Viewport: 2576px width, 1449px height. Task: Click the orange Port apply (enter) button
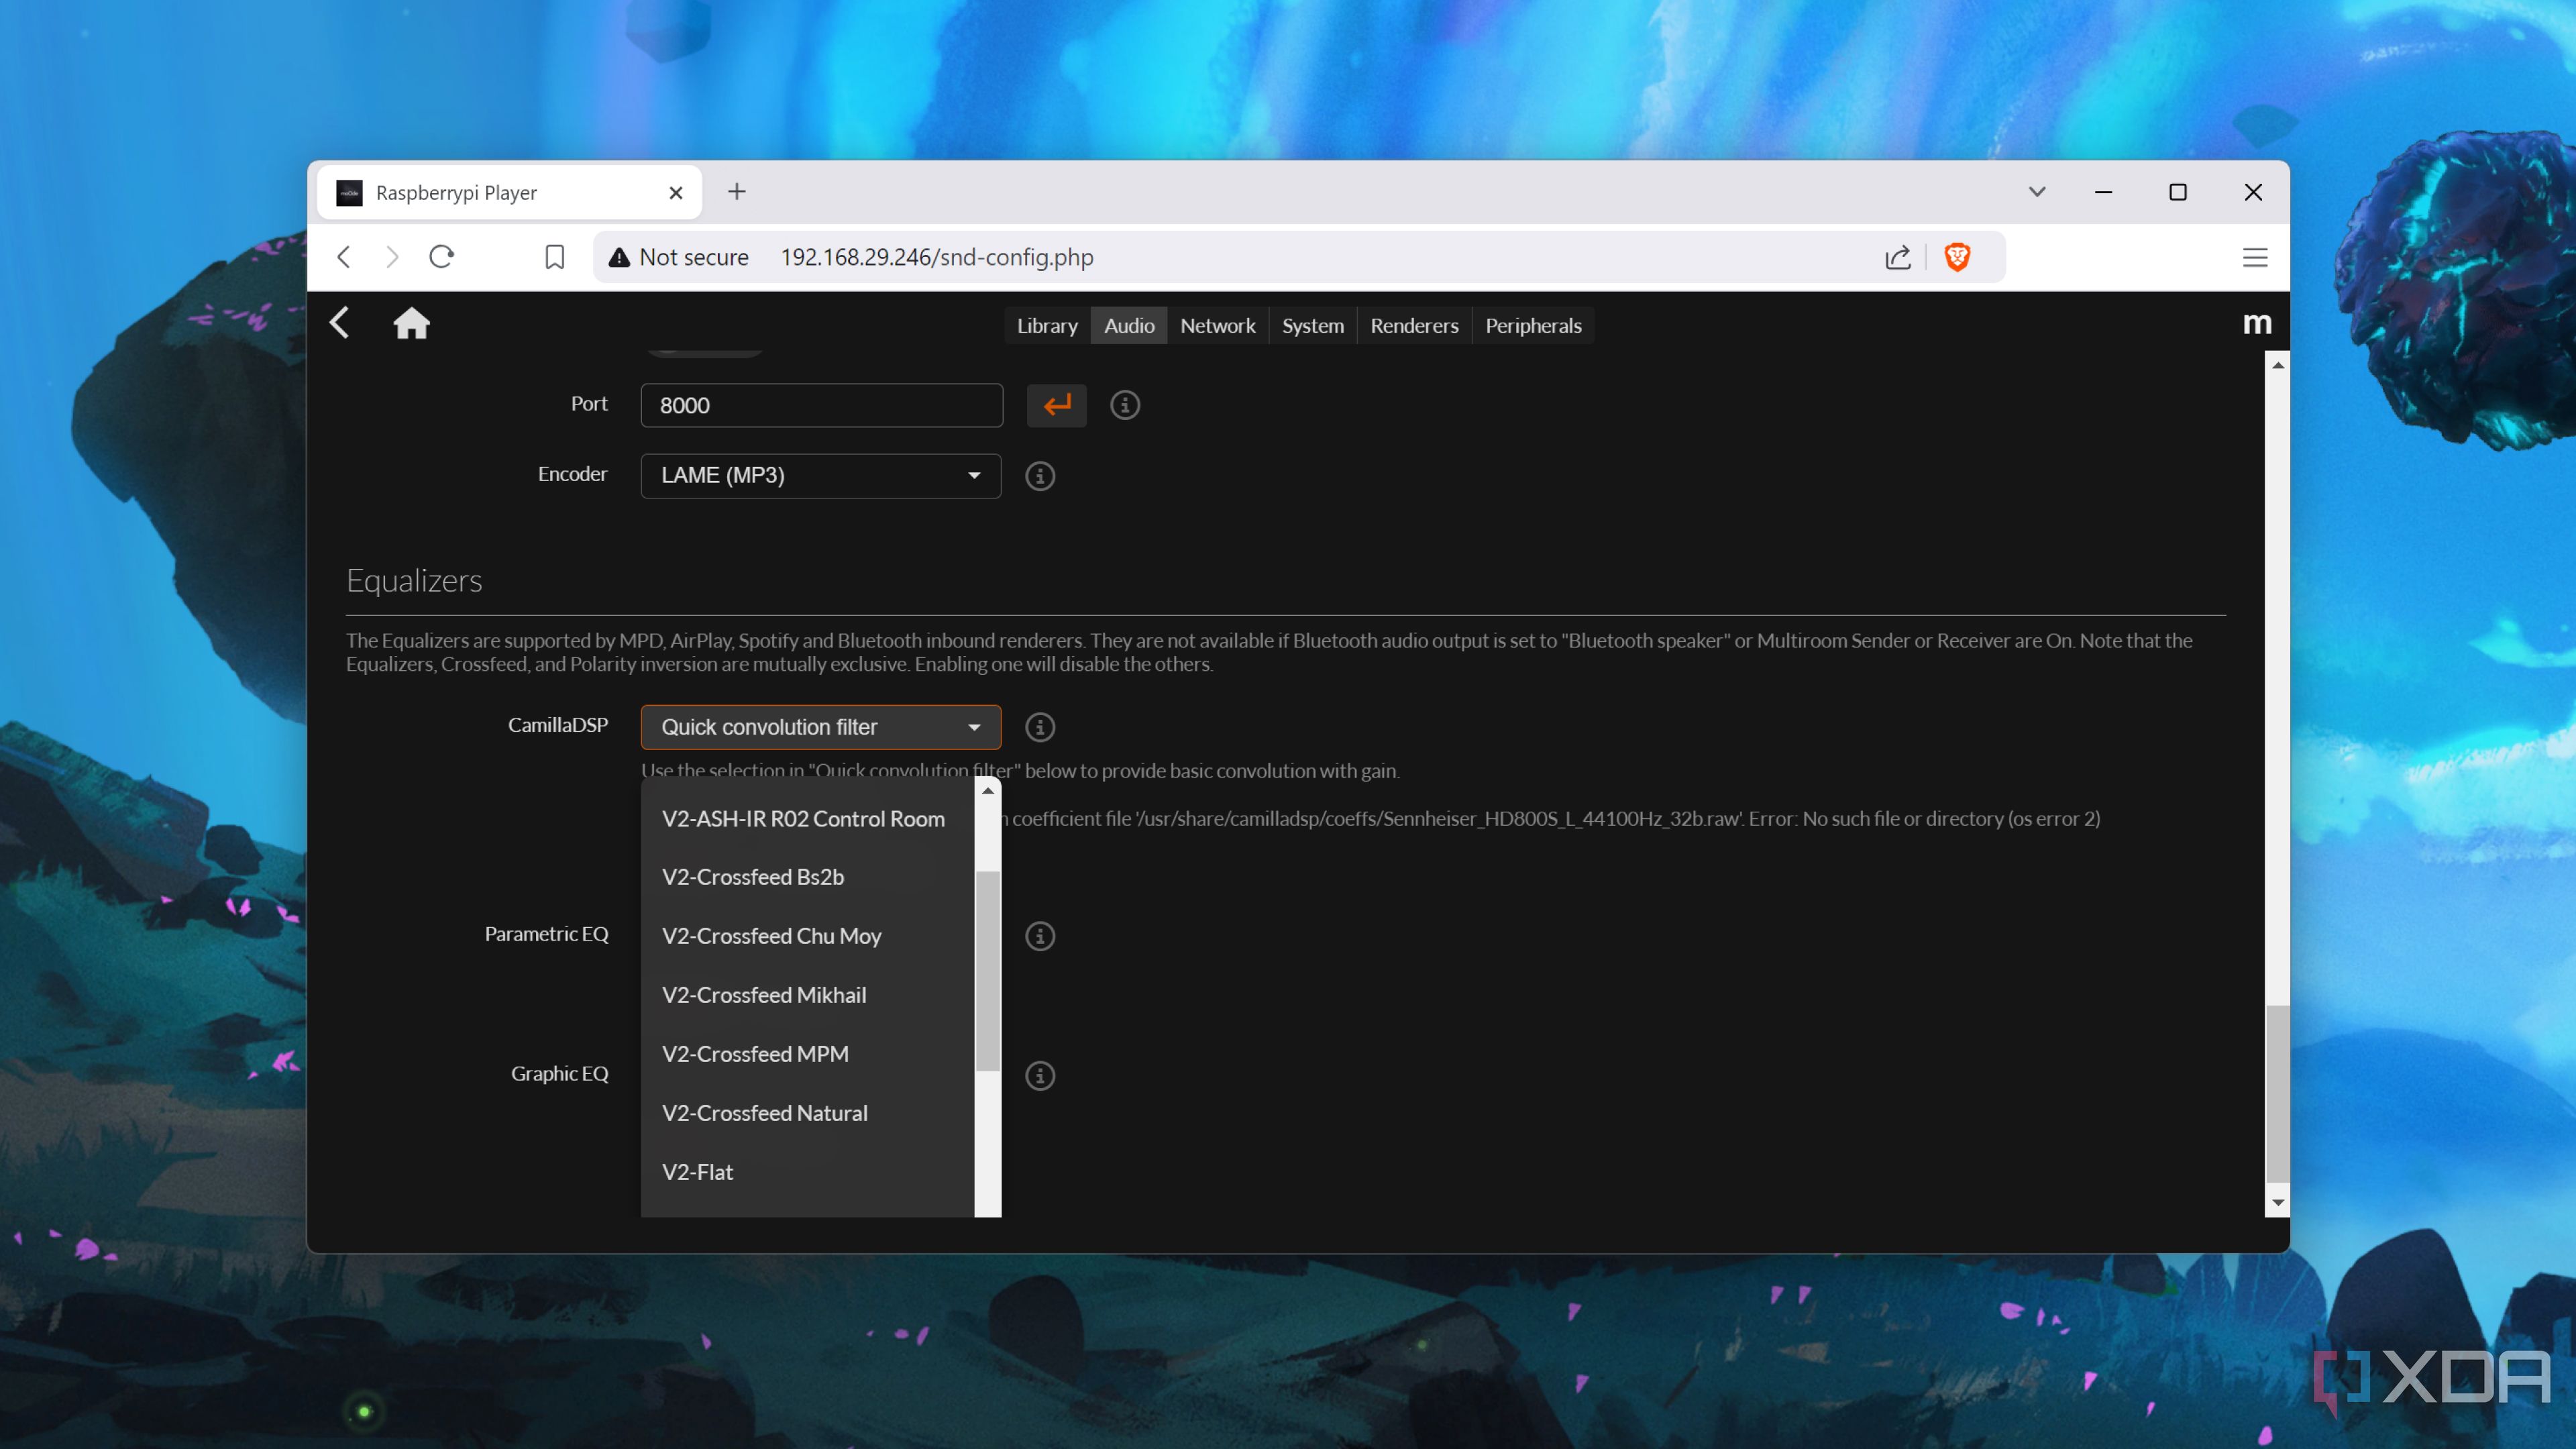pyautogui.click(x=1056, y=405)
